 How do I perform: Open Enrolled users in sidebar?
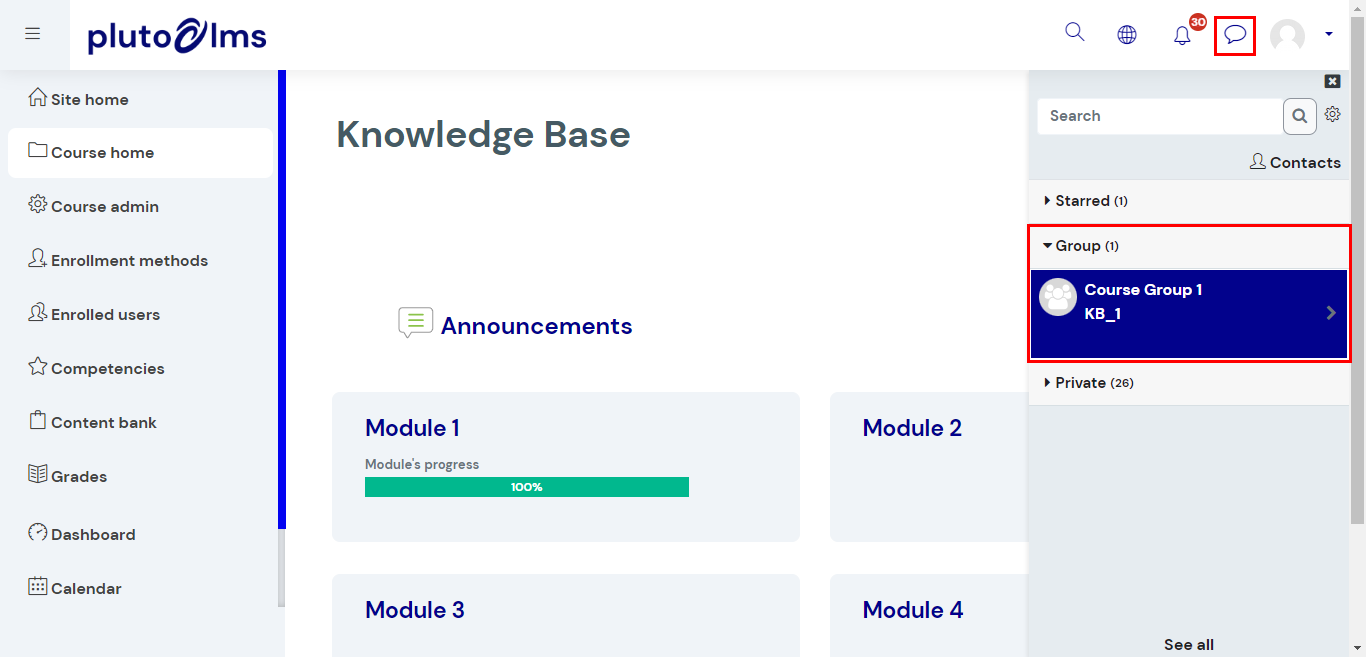105,315
